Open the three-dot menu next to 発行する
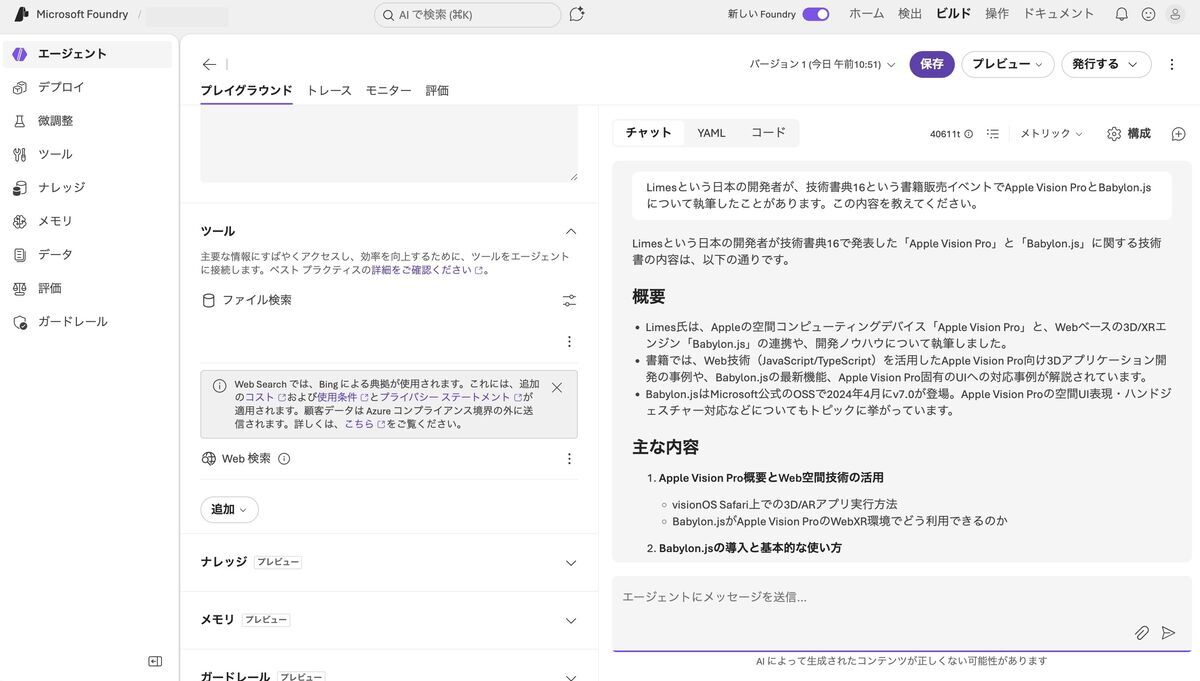Image resolution: width=1200 pixels, height=681 pixels. coord(1172,64)
